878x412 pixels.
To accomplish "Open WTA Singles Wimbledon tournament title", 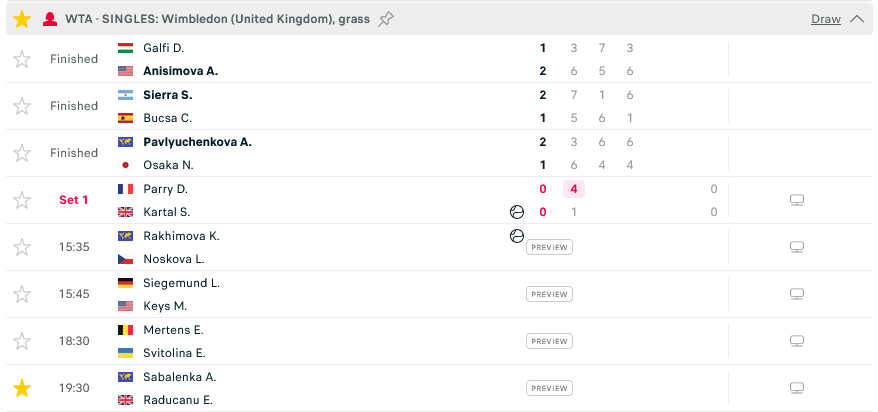I will (x=218, y=19).
